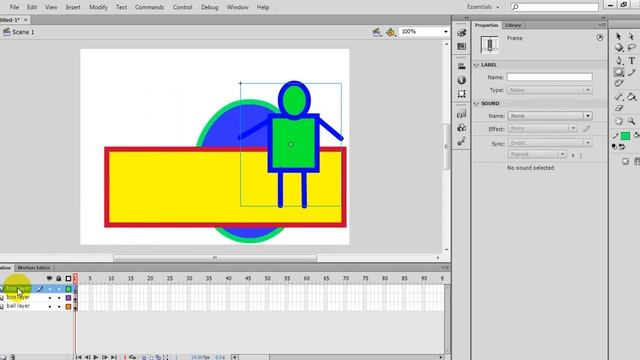Toggle Show or Hide All Layers eye
The image size is (640, 360).
[x=49, y=278]
